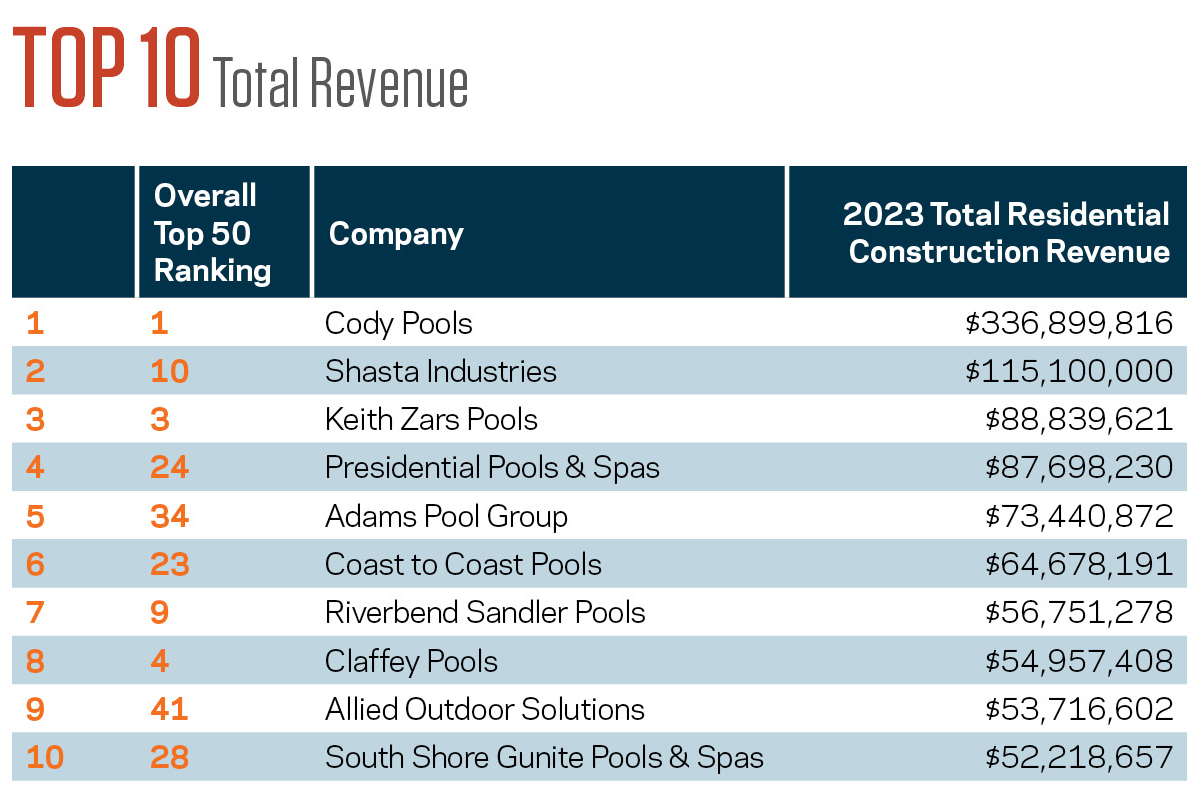The height and width of the screenshot is (792, 1200).
Task: Click the $336,899,816 revenue figure
Action: (x=1068, y=323)
